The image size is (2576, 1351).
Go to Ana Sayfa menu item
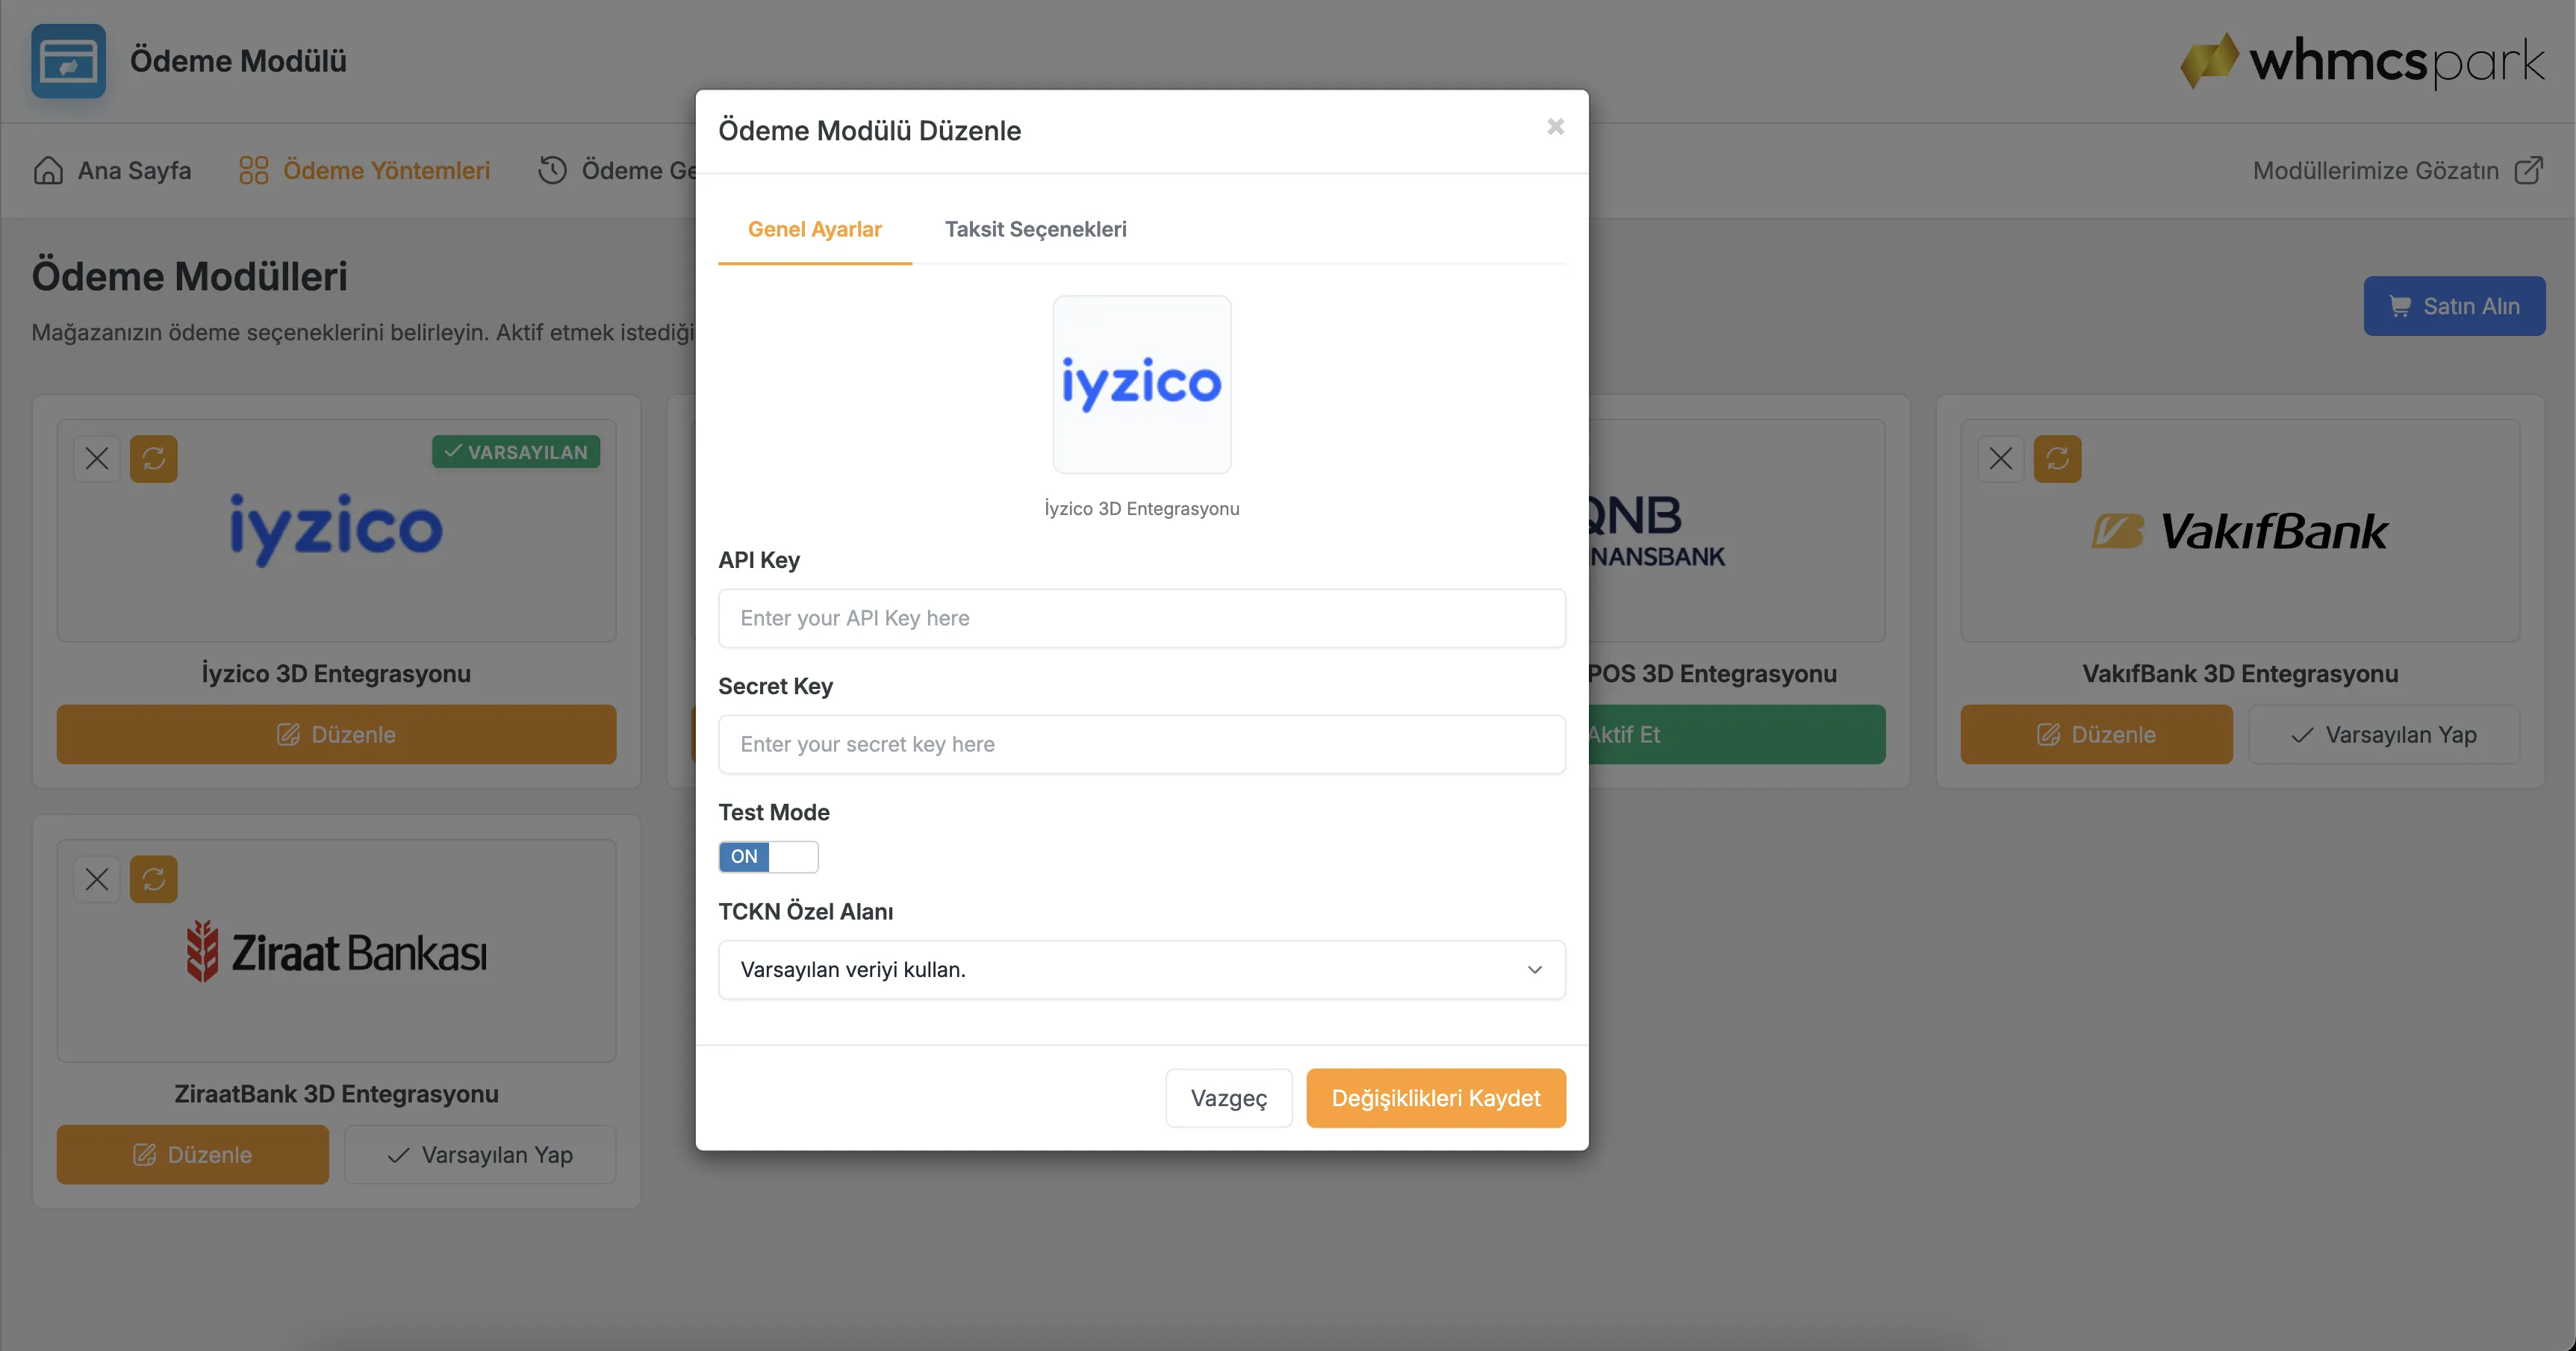112,171
